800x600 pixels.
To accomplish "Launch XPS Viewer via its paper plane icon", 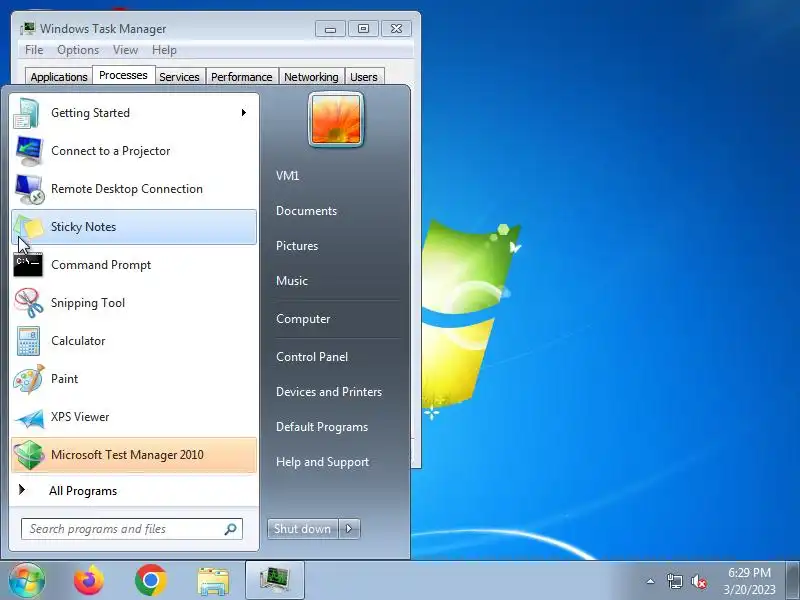I will click(x=30, y=418).
